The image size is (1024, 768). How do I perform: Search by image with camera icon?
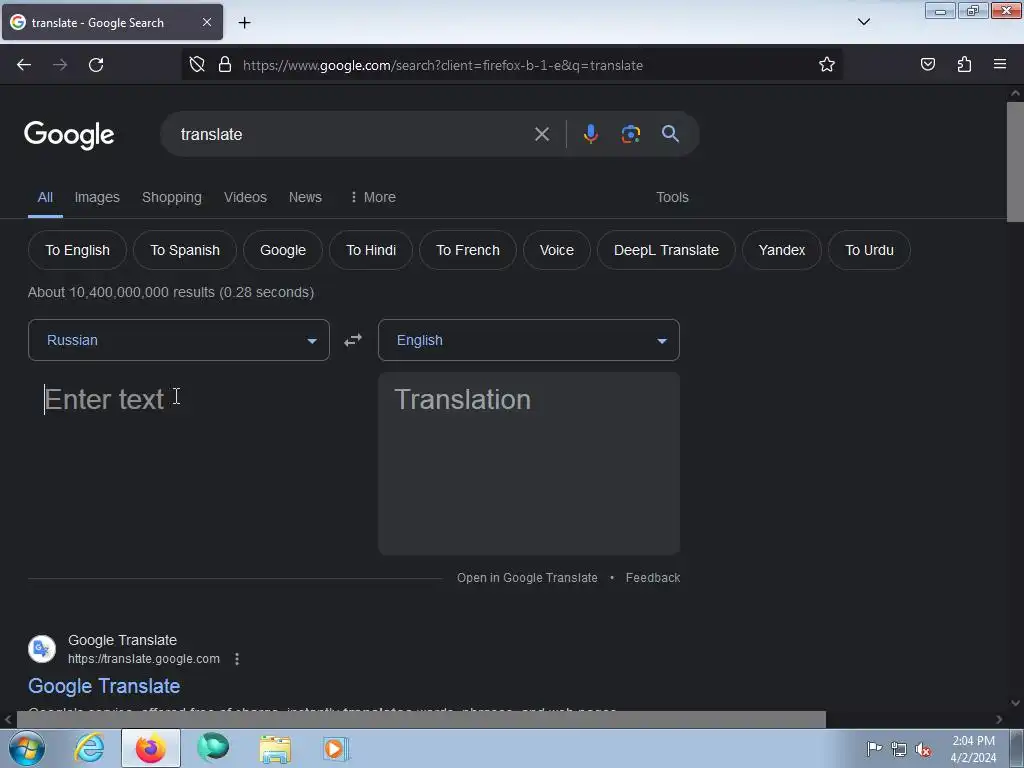point(630,134)
